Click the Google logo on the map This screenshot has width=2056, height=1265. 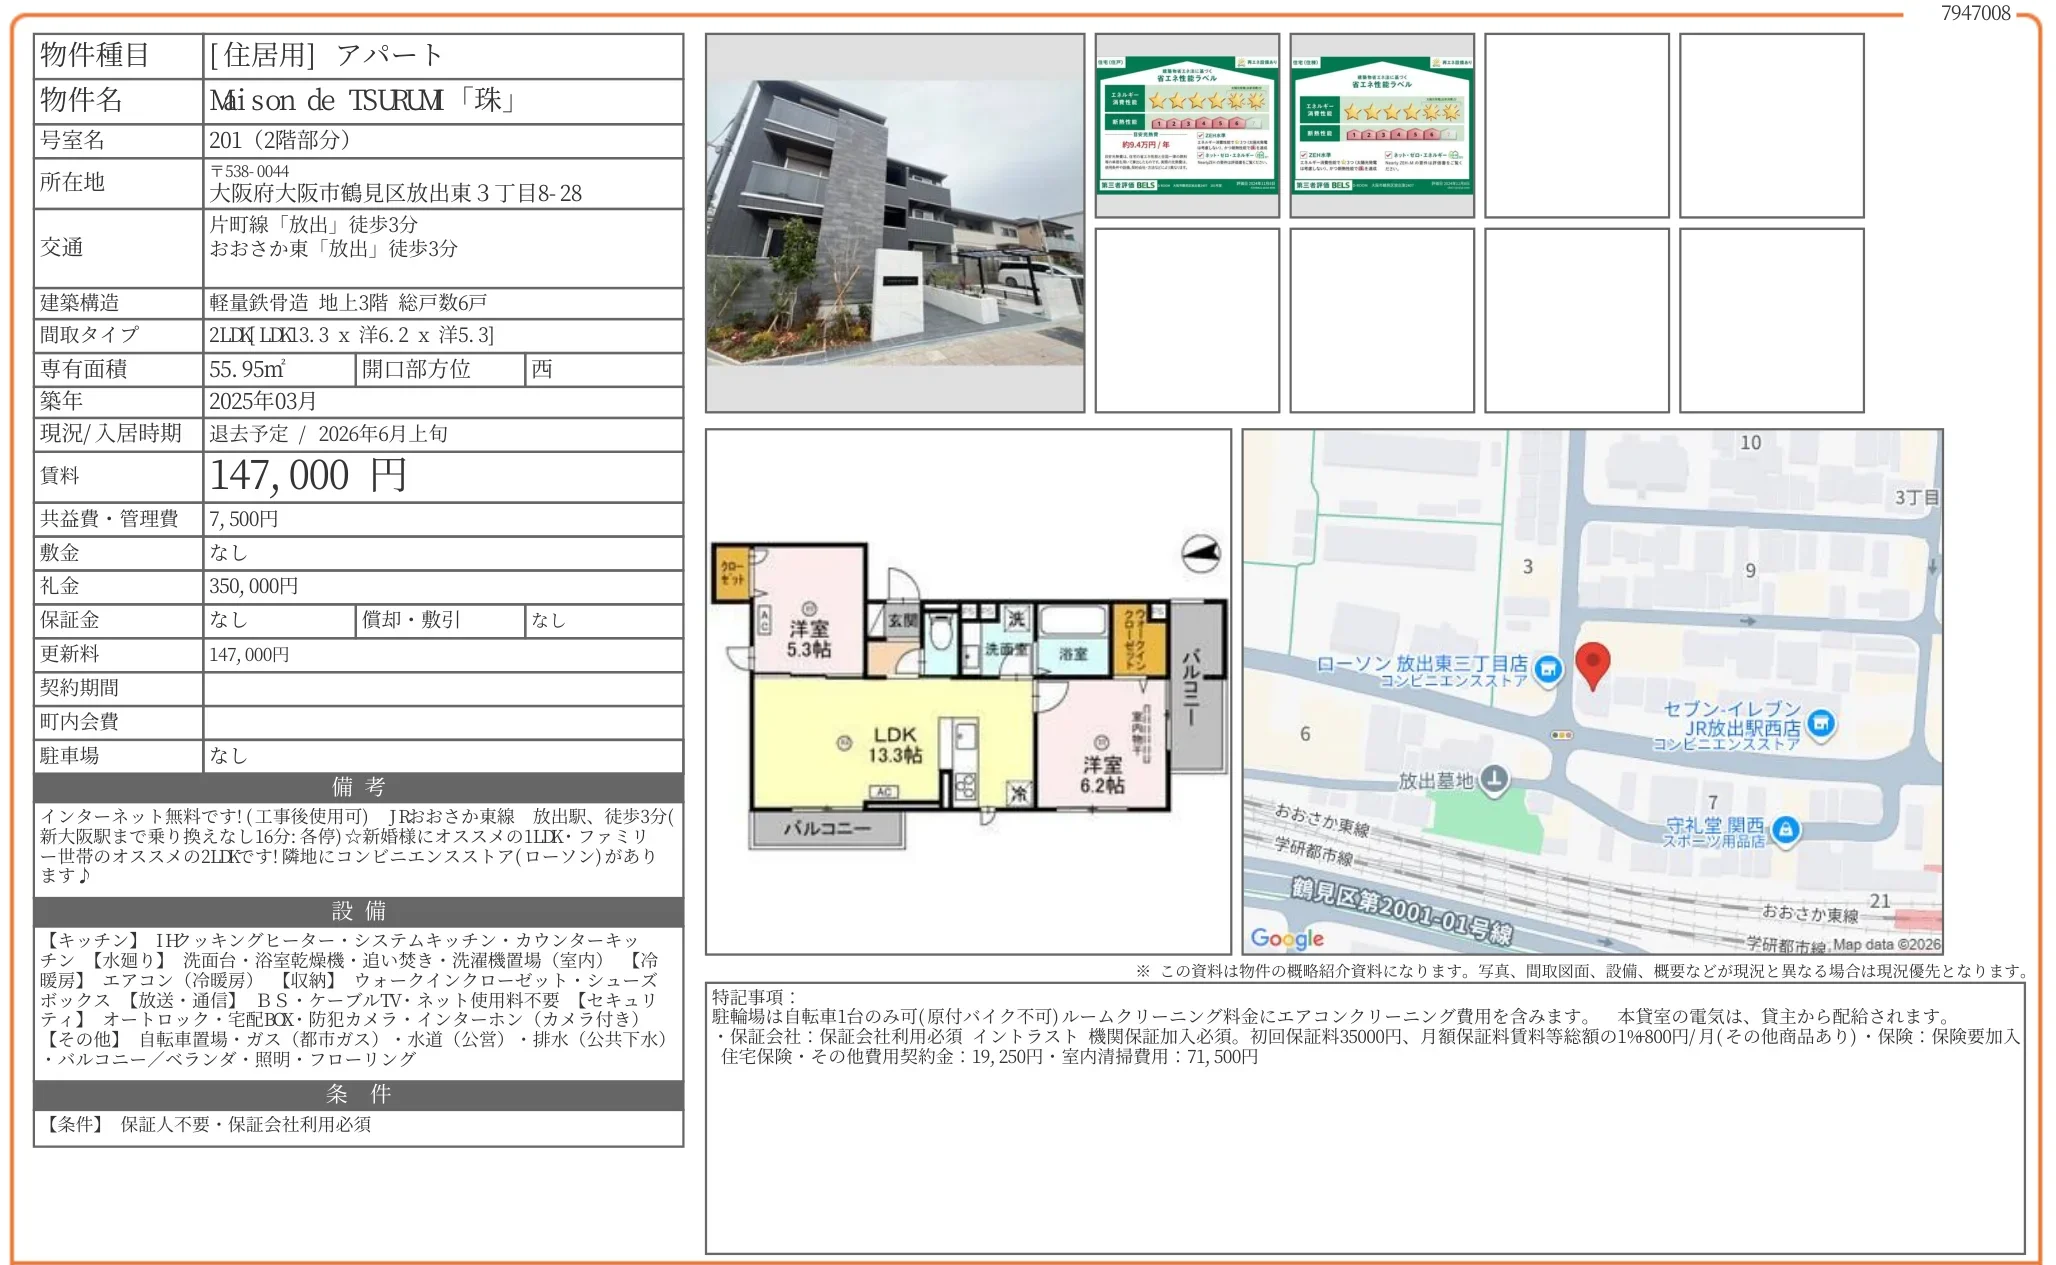click(x=1287, y=938)
